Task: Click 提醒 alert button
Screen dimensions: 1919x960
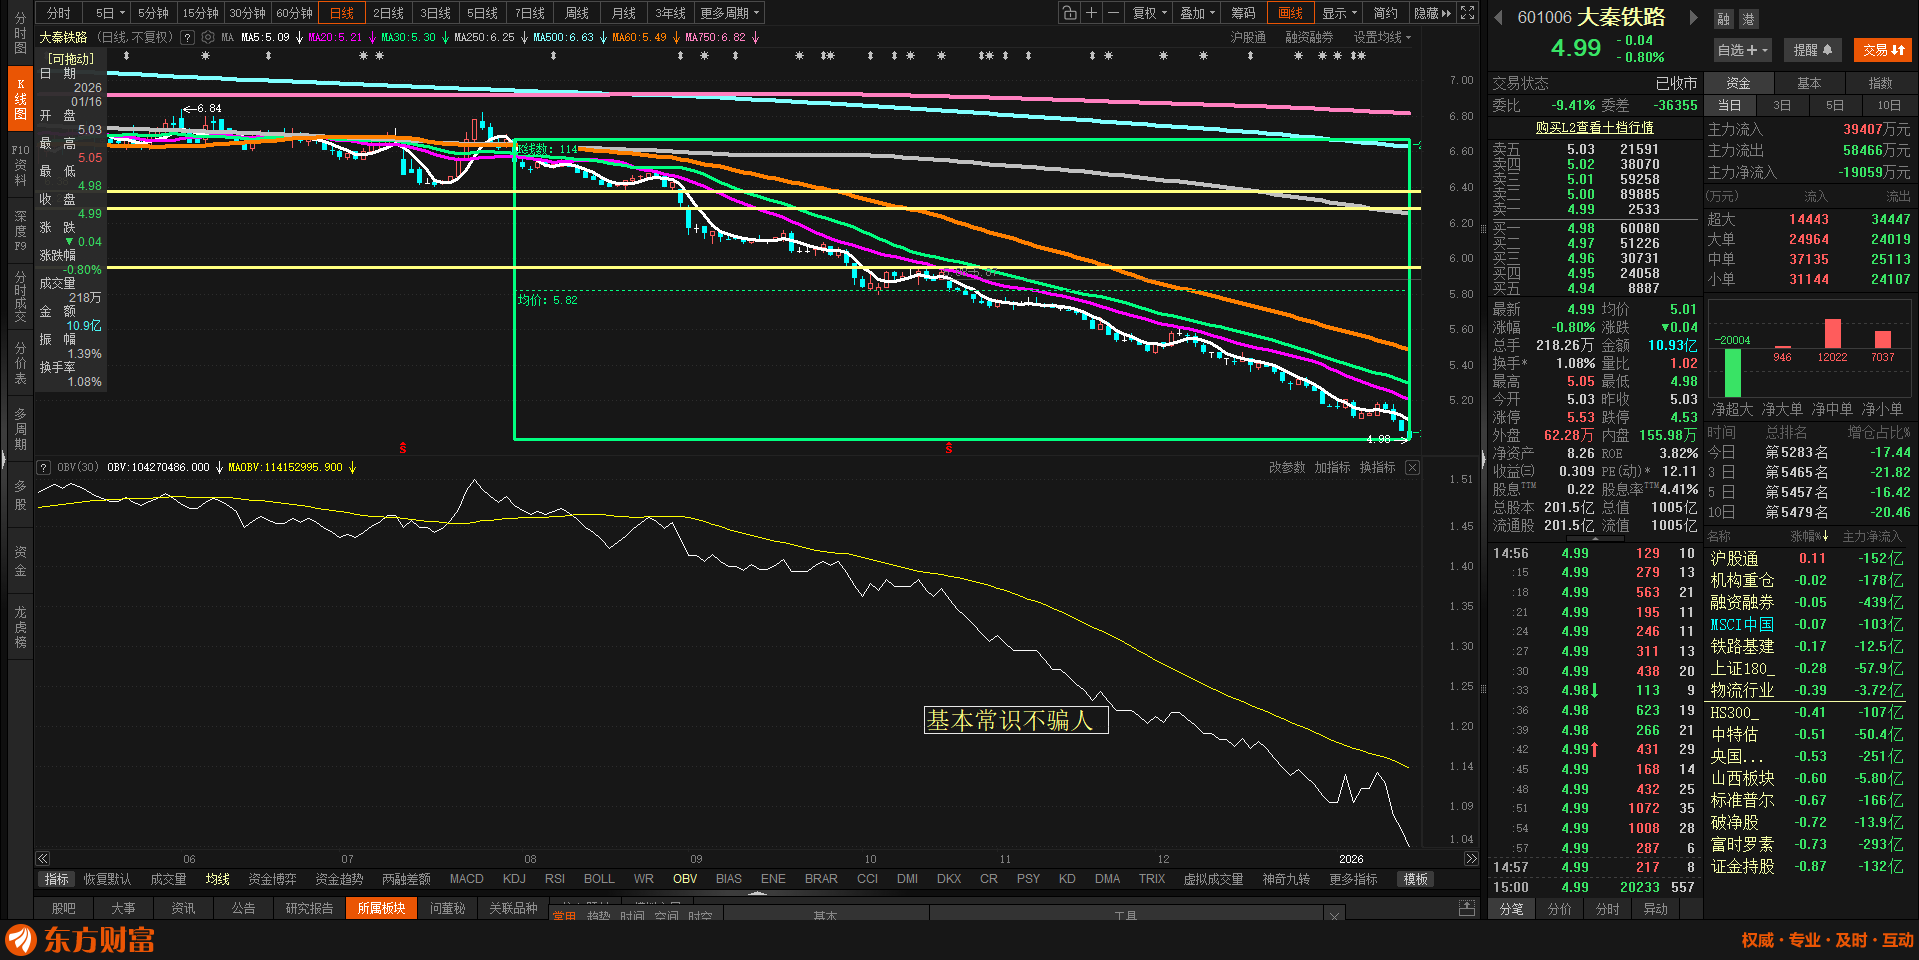Action: point(1812,50)
